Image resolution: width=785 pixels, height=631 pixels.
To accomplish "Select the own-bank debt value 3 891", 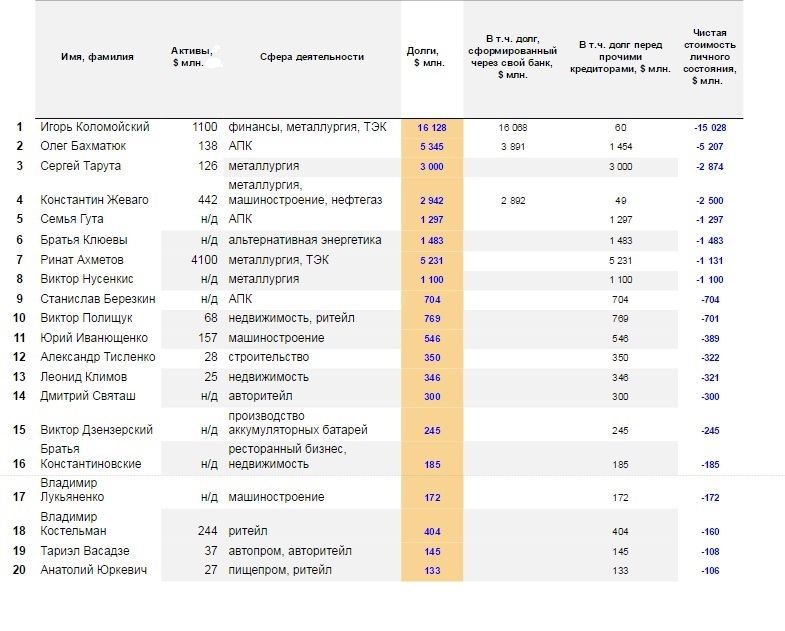I will (513, 147).
